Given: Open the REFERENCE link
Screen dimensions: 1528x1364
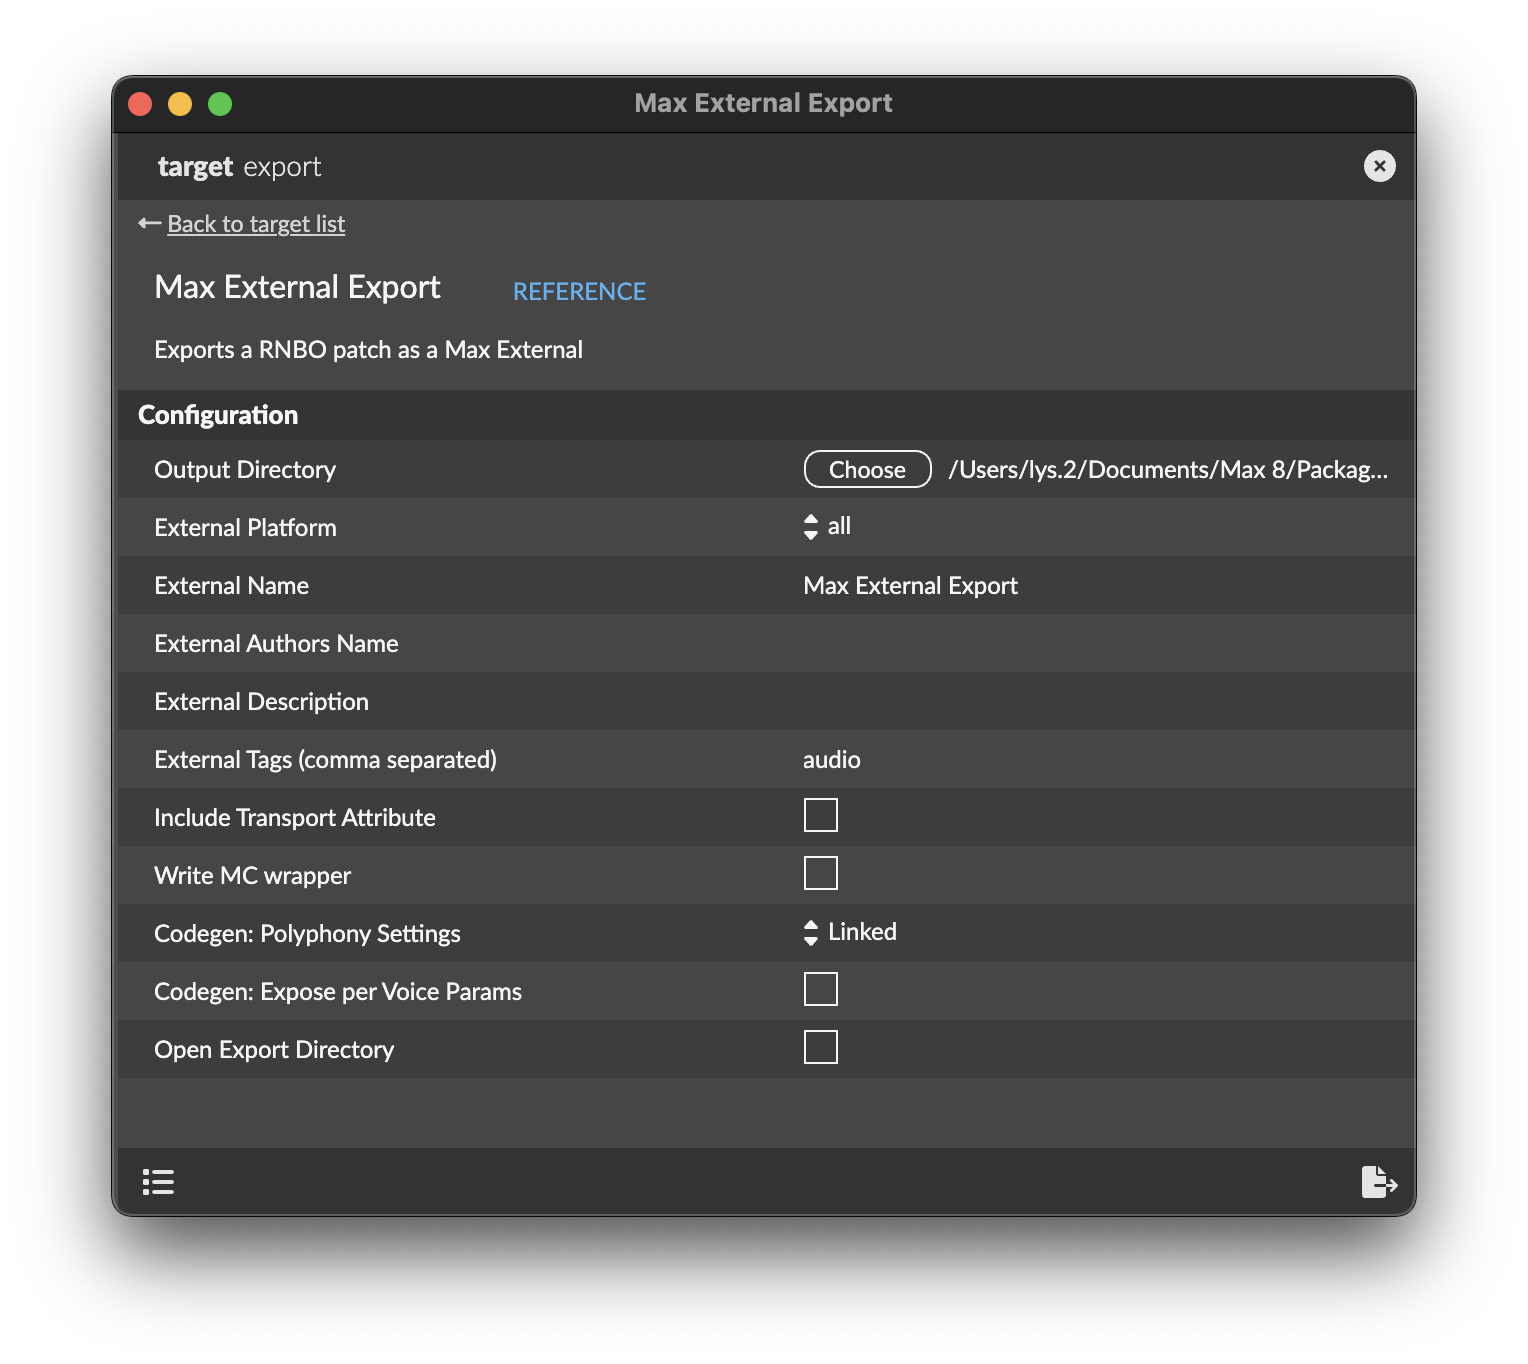Looking at the screenshot, I should [579, 292].
